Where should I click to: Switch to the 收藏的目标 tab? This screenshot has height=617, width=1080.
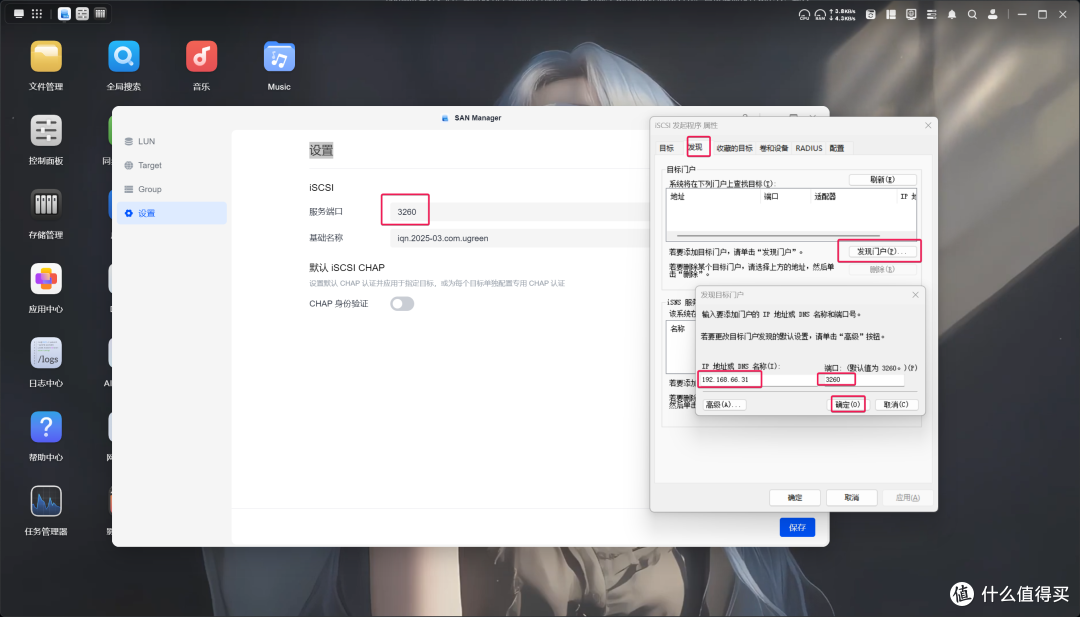pos(734,148)
